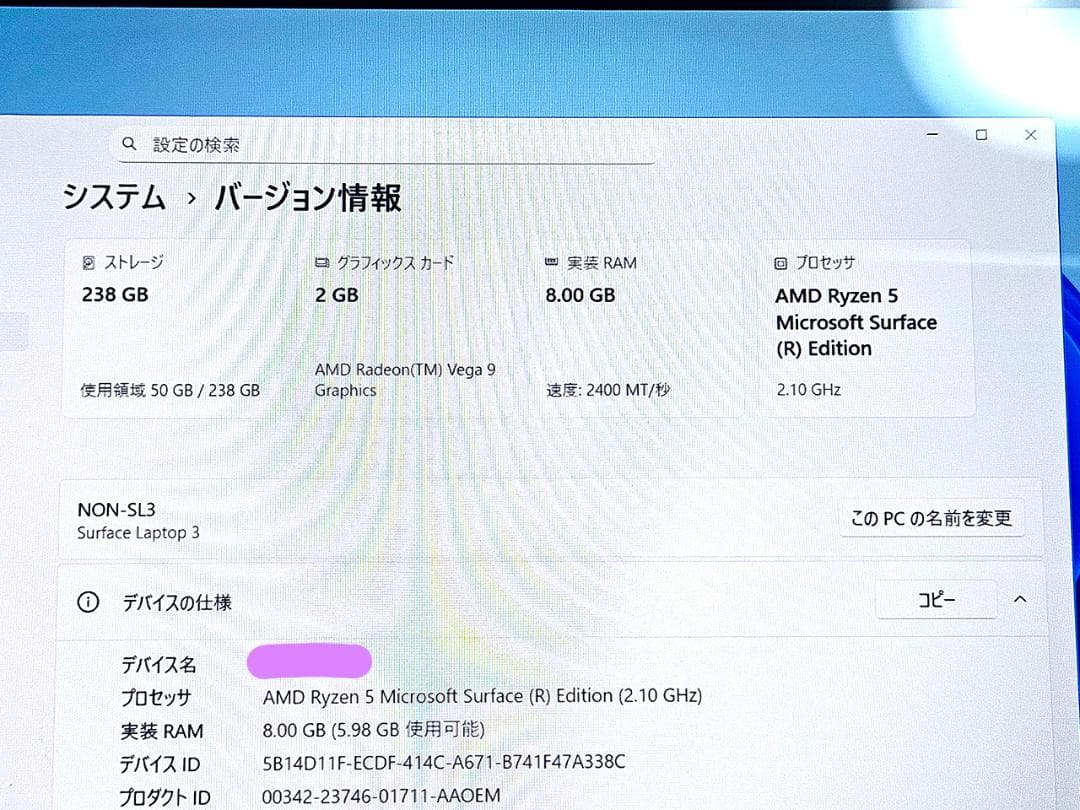Click AMD Ryzen 5 Microsoft Surface Edition heading
This screenshot has height=810, width=1080.
click(x=856, y=322)
